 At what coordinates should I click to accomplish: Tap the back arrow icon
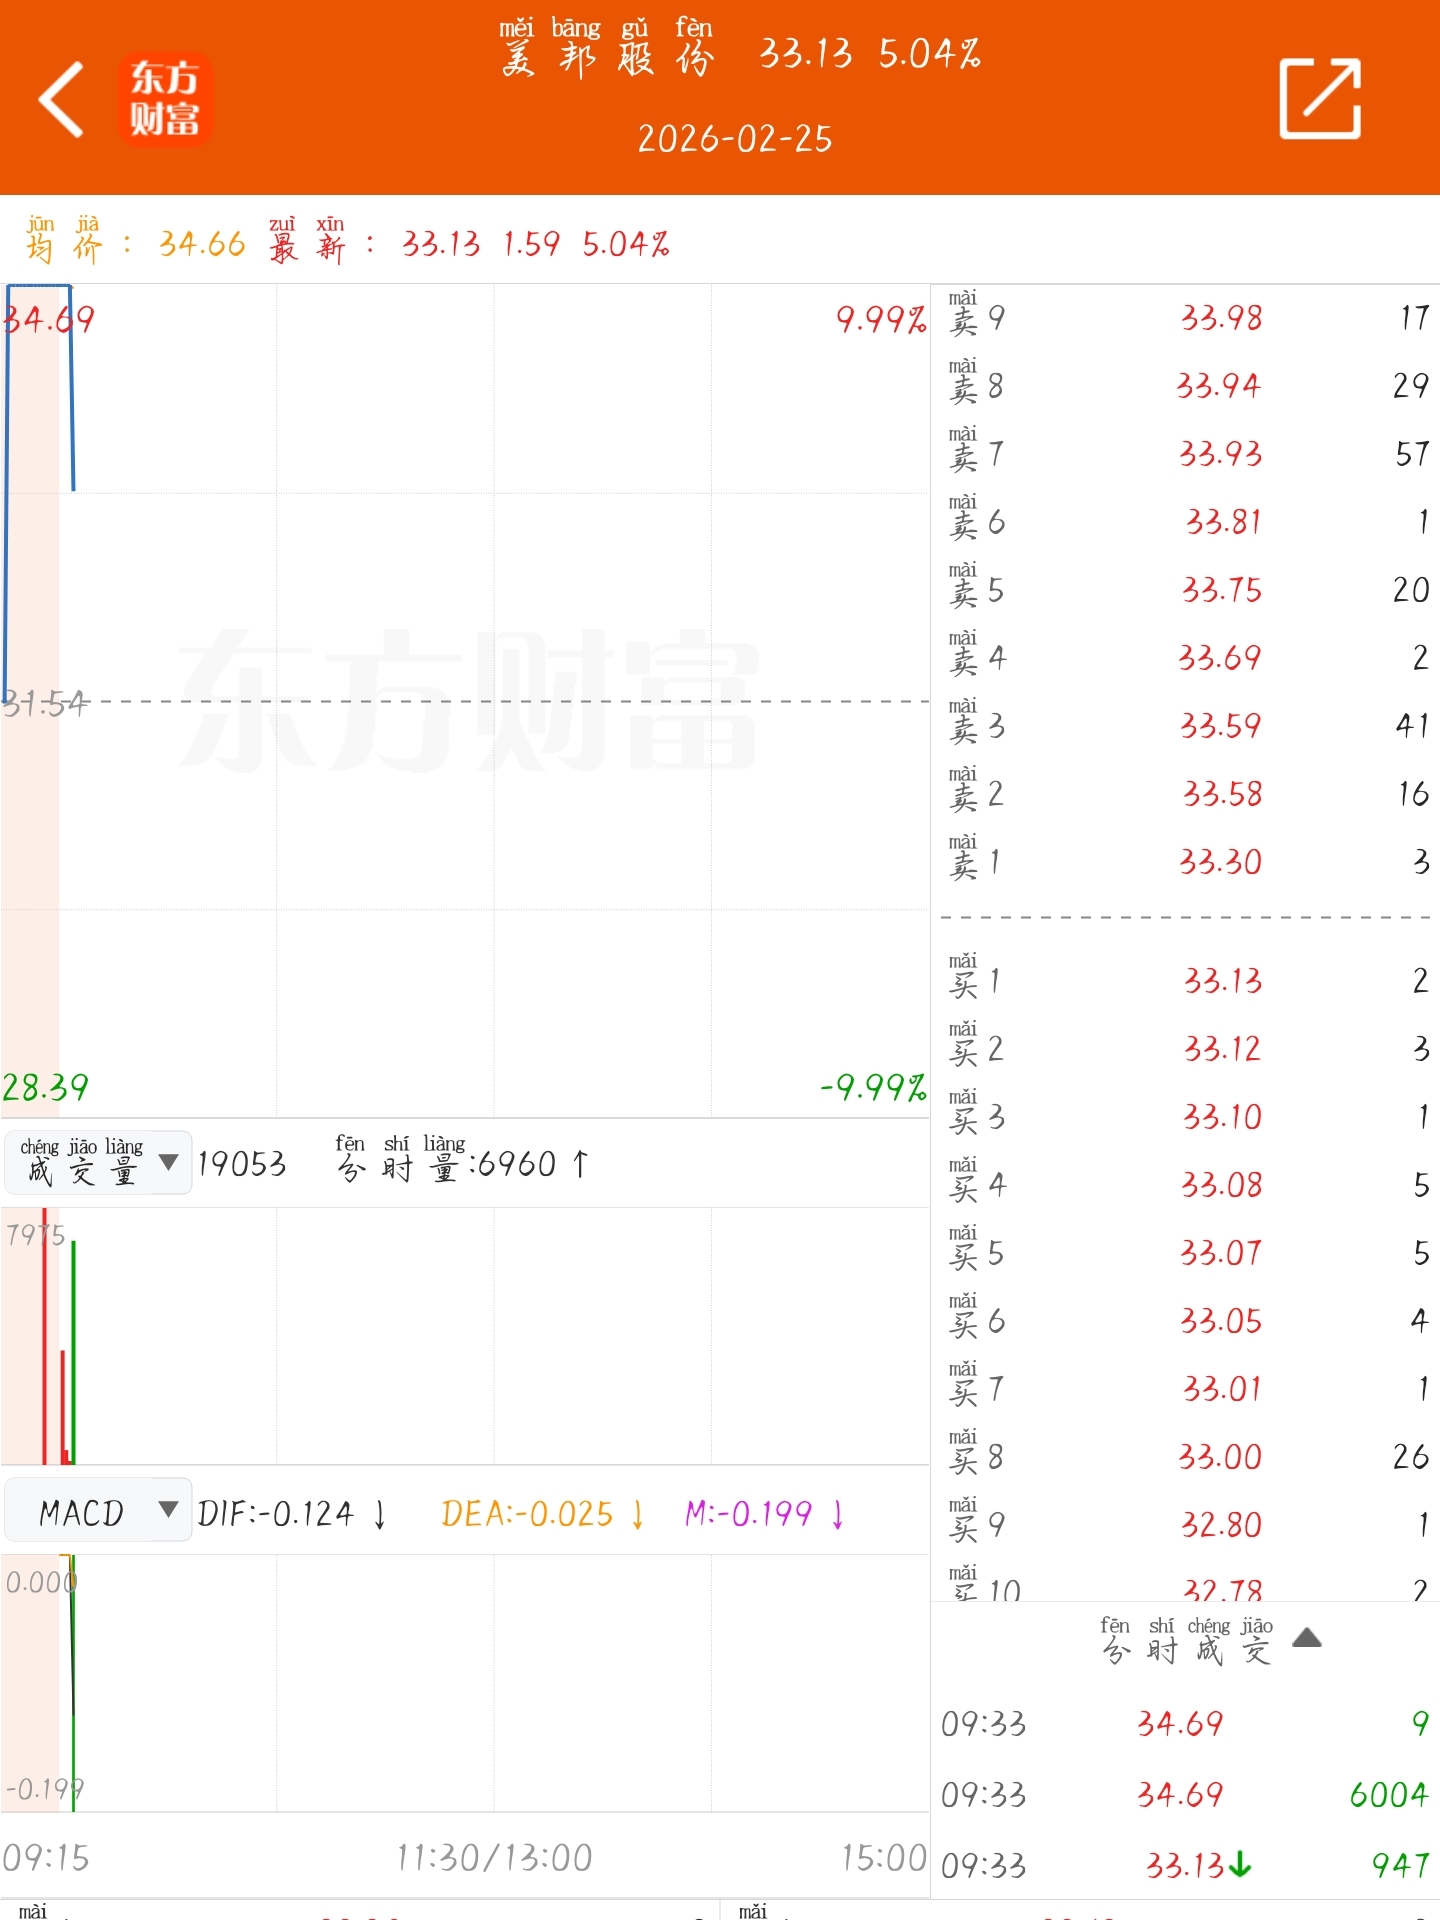60,99
